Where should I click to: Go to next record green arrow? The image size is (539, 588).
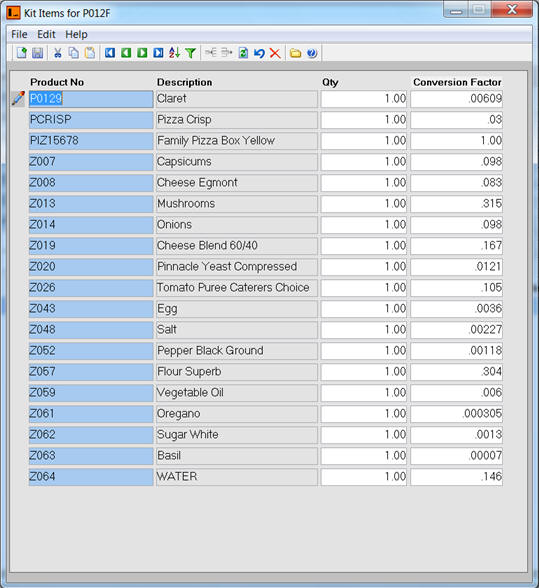(142, 53)
